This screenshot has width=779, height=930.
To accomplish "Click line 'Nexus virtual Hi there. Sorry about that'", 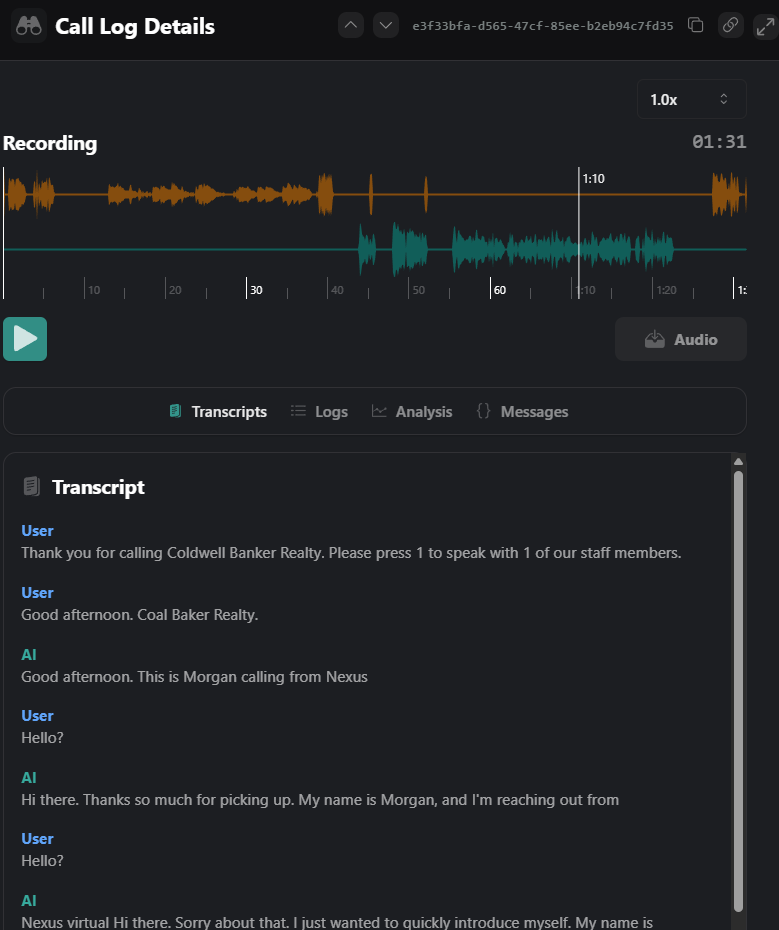I will tap(337, 922).
